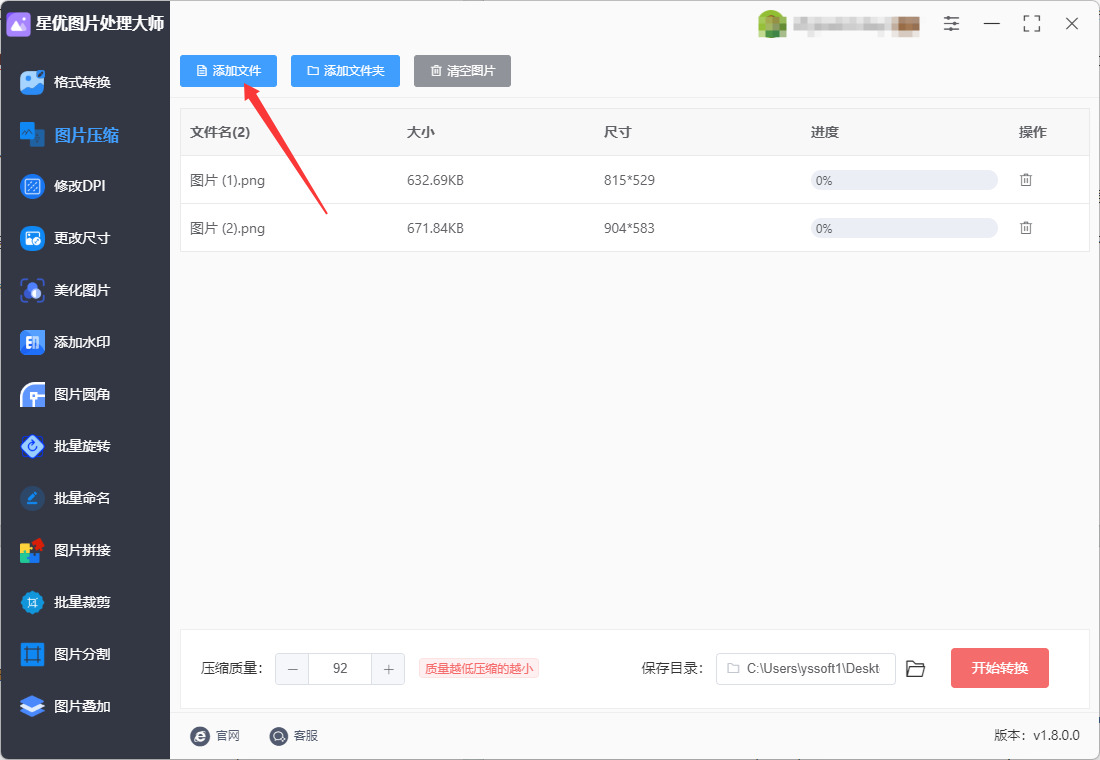Open the 图片分割 image split tool

[65, 654]
